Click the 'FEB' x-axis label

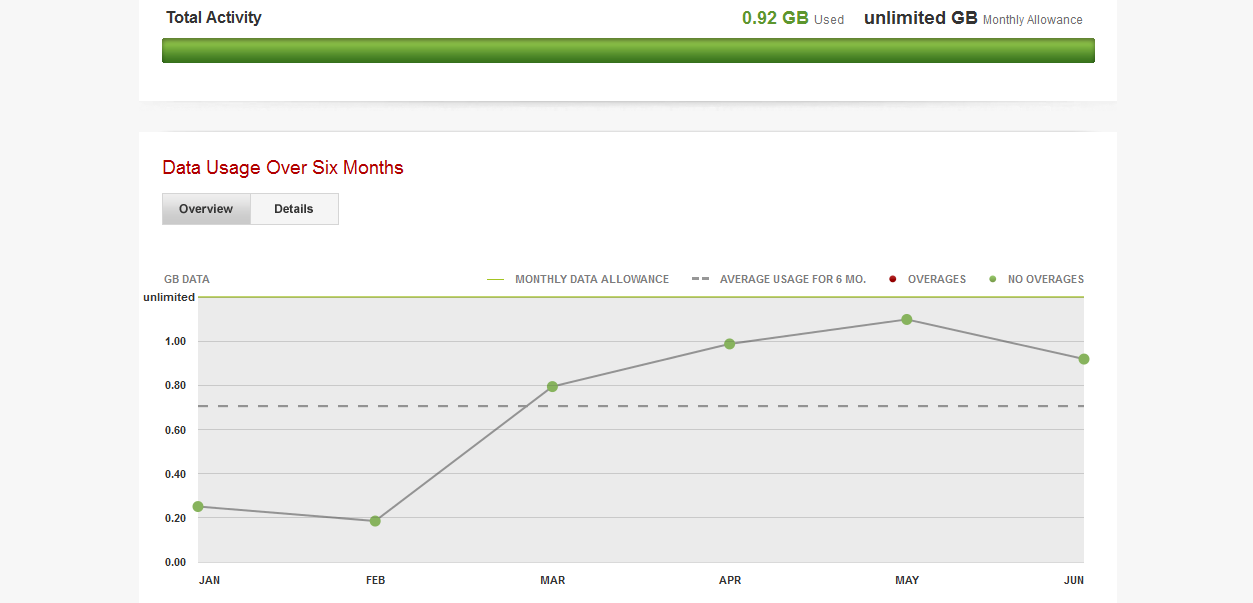click(x=376, y=580)
